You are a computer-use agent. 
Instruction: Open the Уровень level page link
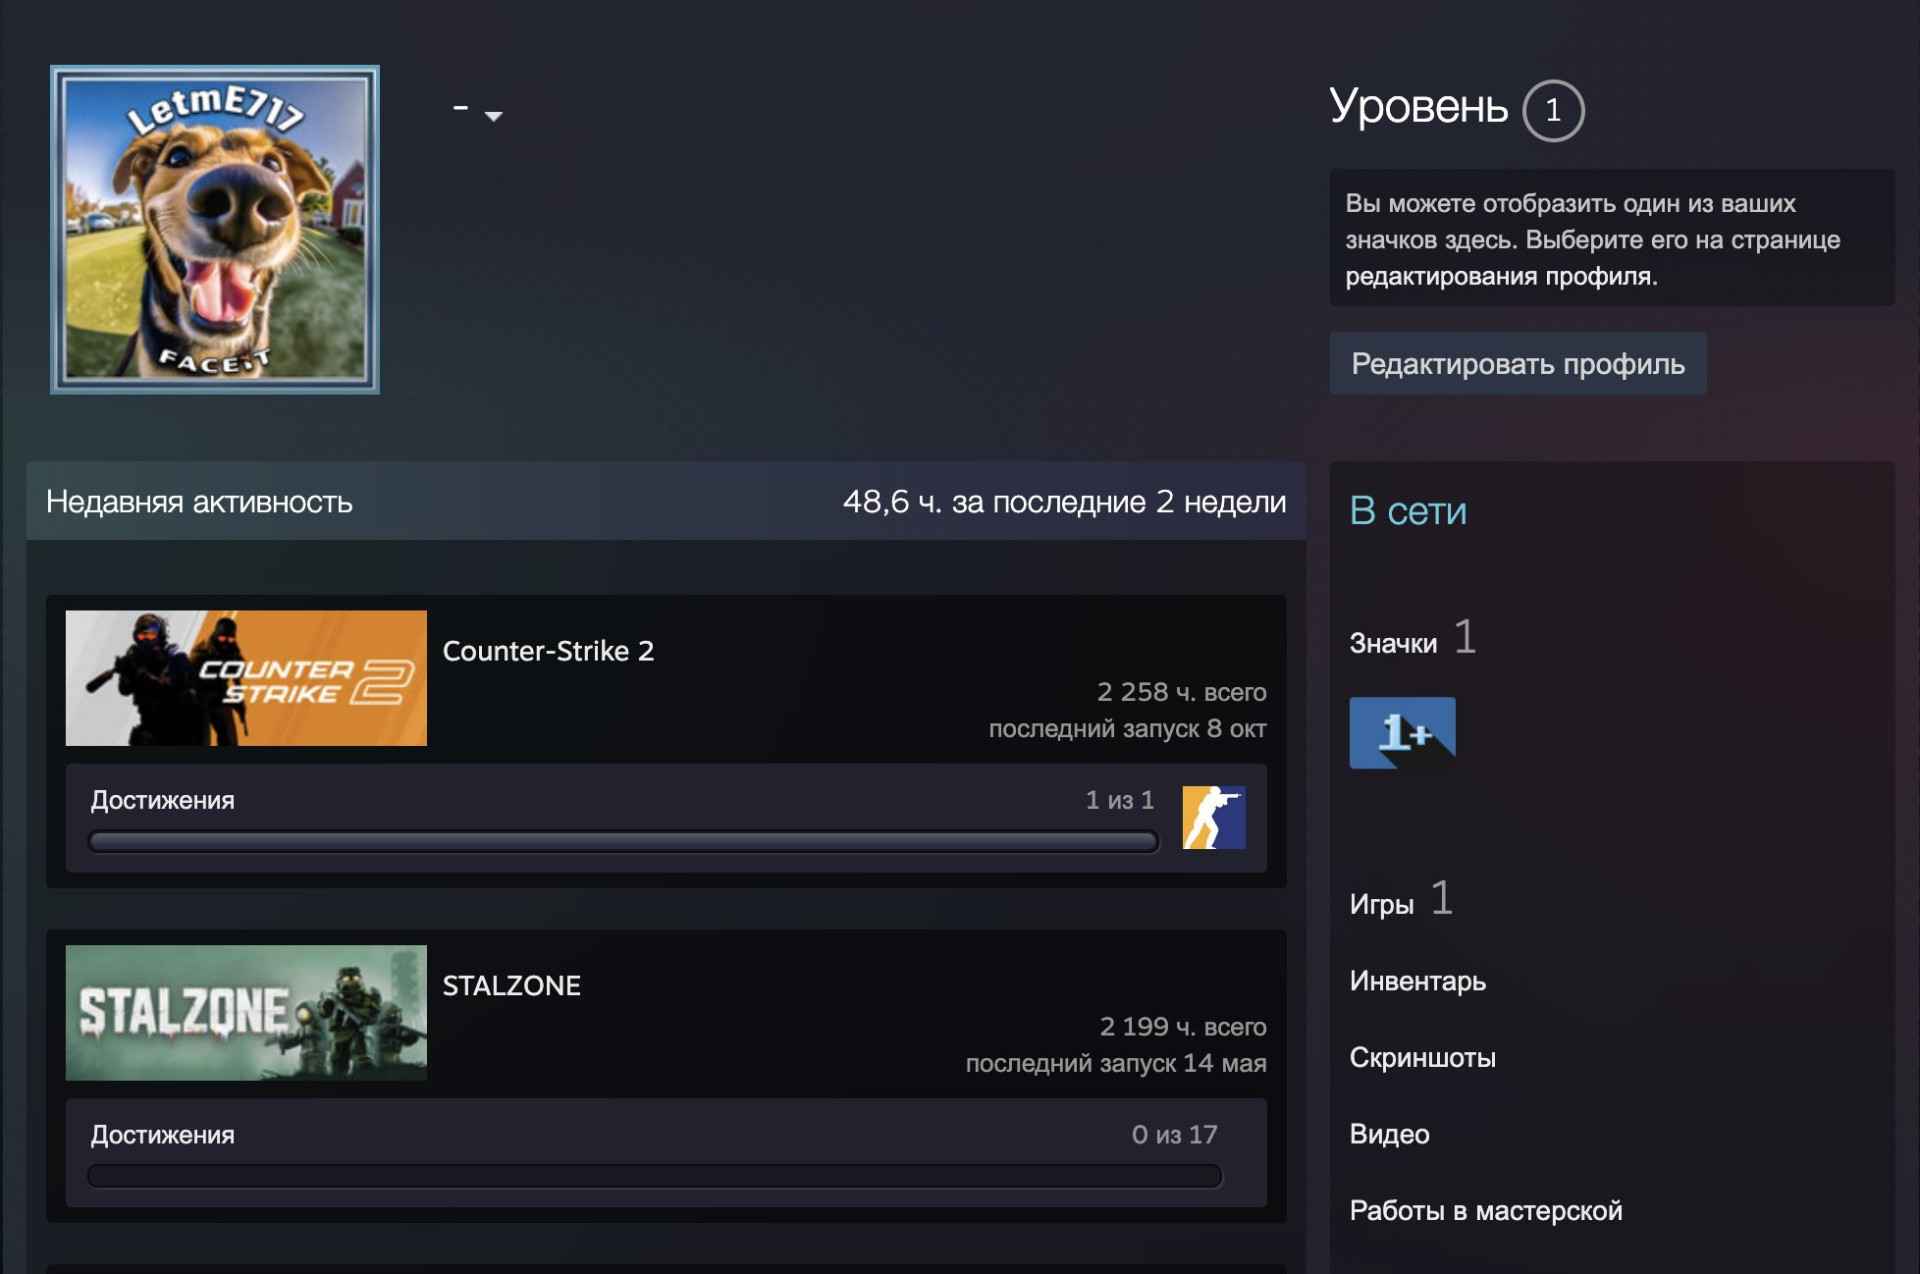[x=1418, y=106]
